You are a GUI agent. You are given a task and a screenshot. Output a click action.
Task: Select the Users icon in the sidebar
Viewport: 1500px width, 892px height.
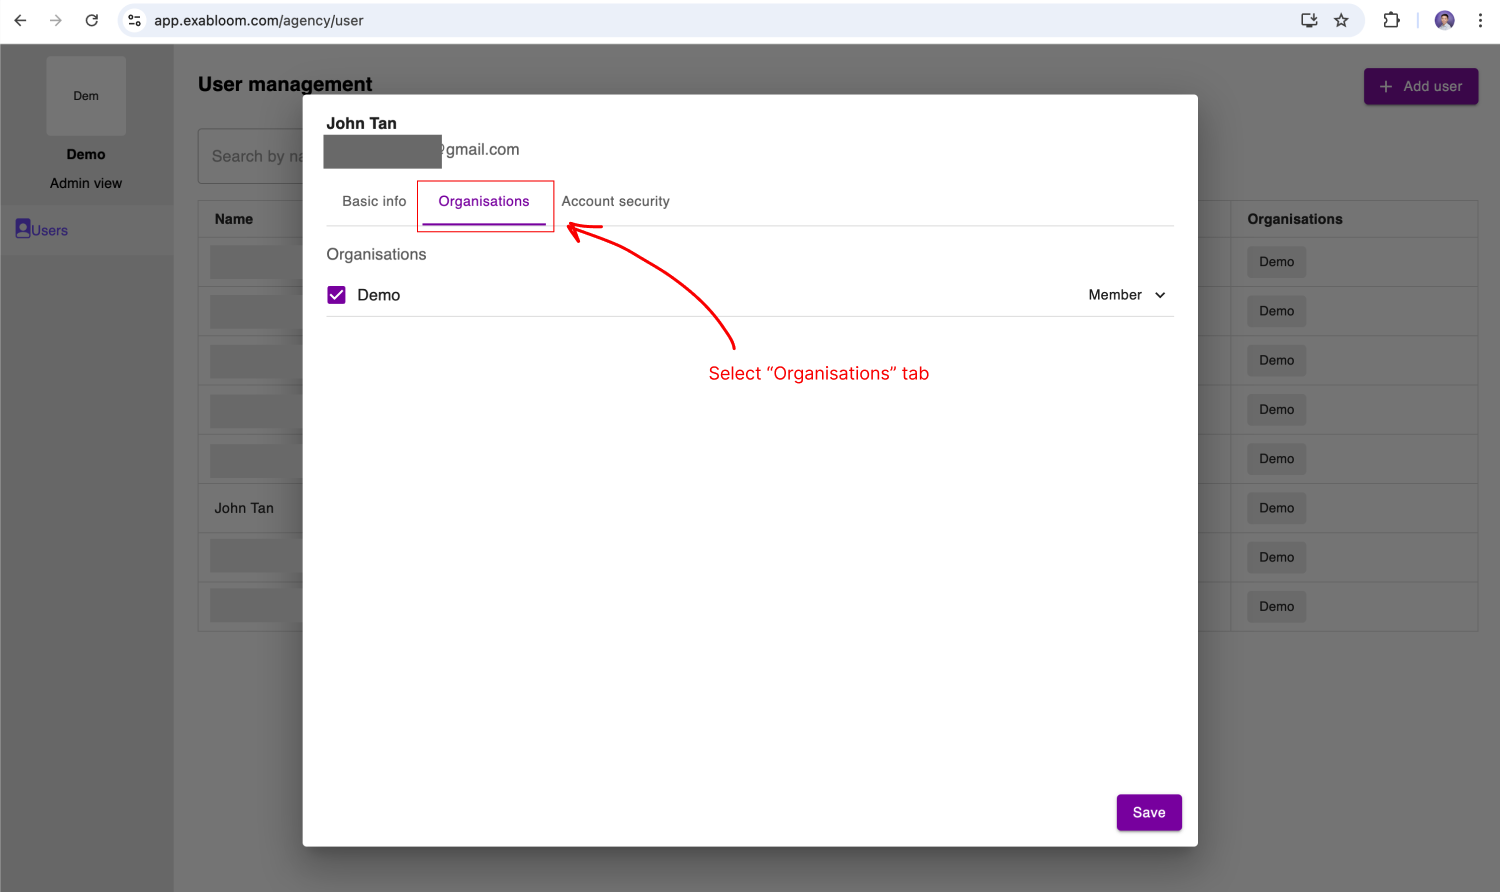coord(41,229)
